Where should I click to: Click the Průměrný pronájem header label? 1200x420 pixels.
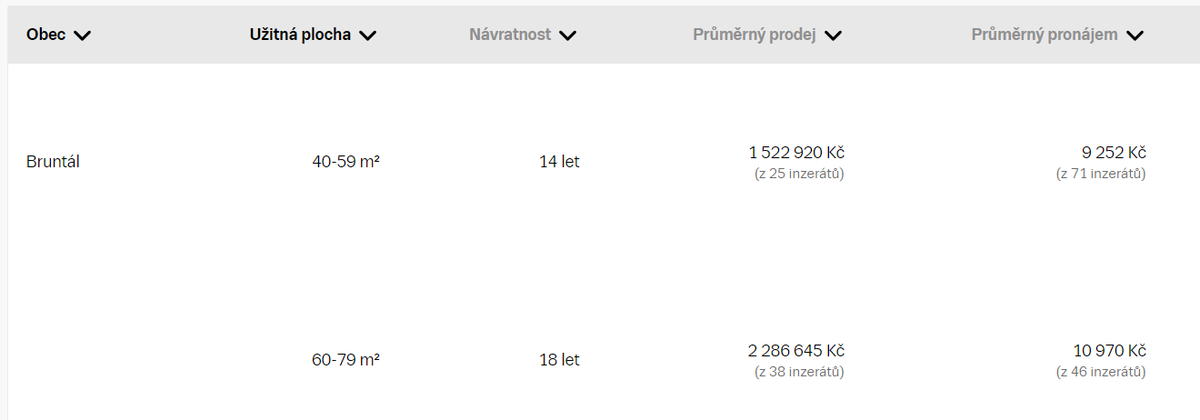tap(1045, 35)
